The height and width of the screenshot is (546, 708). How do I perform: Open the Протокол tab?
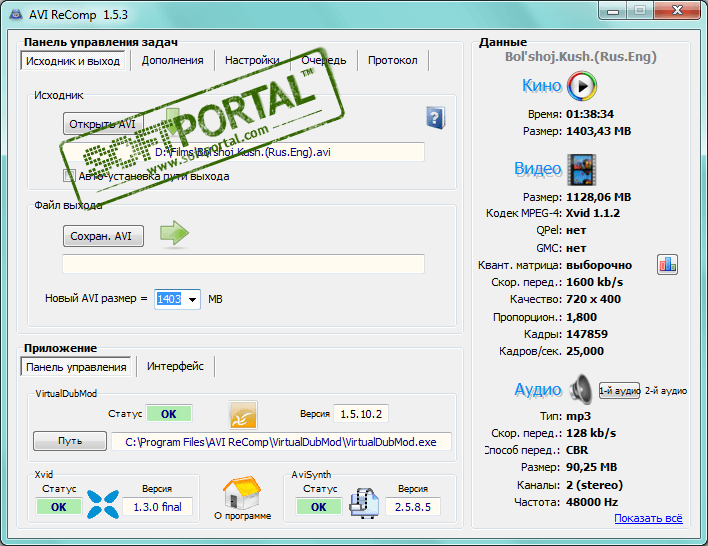click(x=392, y=60)
